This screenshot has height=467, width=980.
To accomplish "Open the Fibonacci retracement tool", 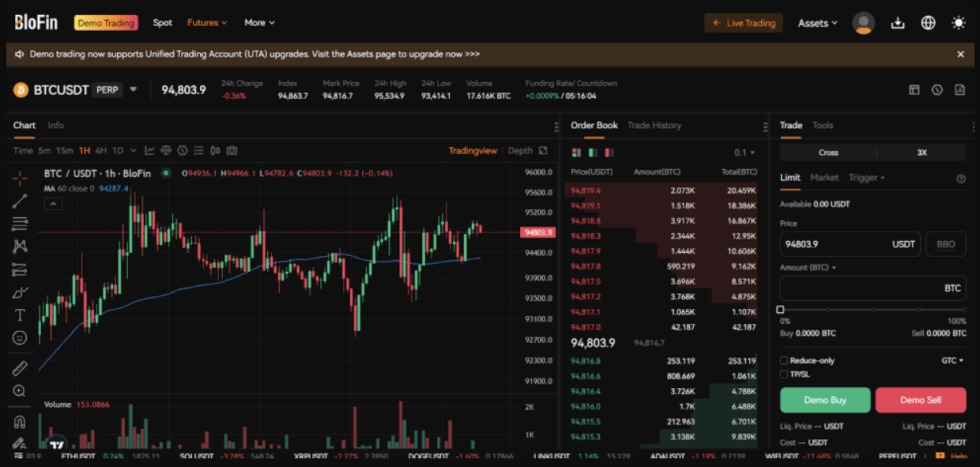I will [x=19, y=223].
